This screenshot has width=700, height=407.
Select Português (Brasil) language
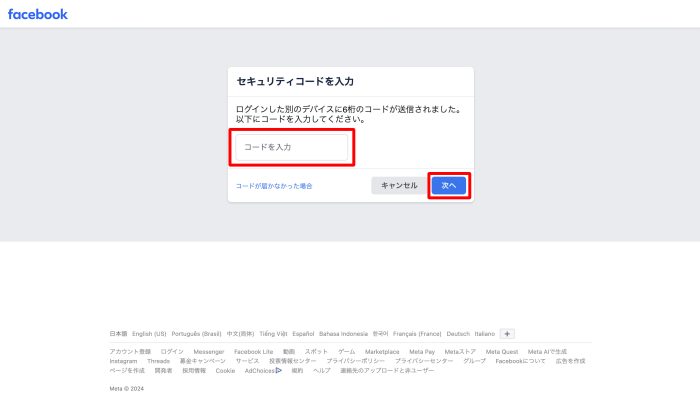point(196,333)
